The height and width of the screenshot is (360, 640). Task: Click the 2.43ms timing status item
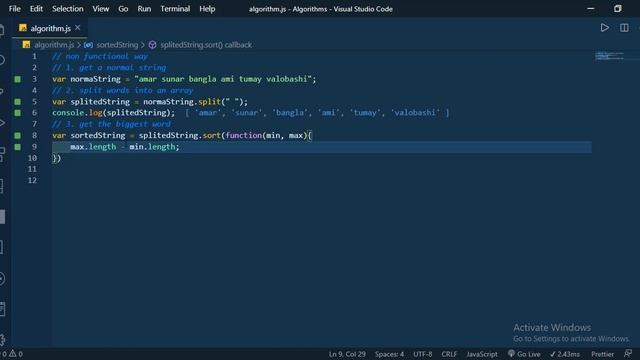coord(564,354)
